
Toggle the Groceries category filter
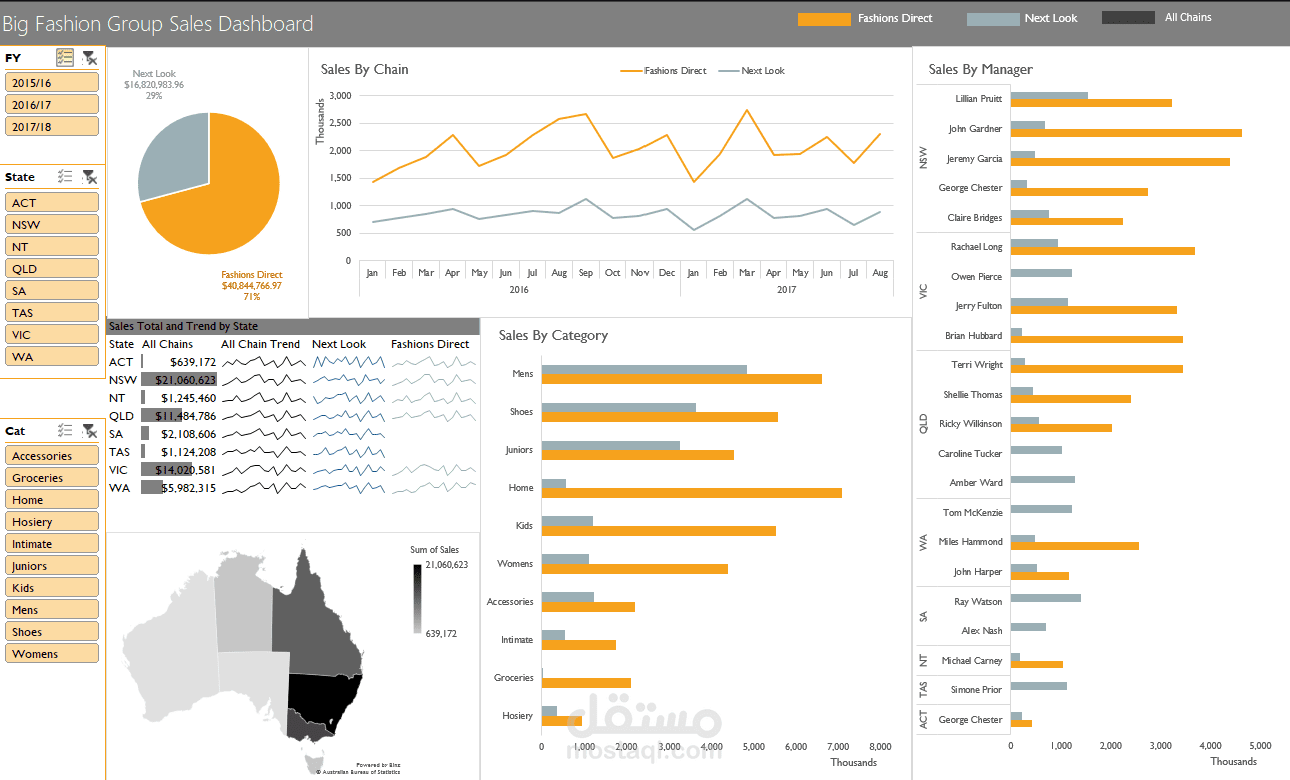point(51,477)
